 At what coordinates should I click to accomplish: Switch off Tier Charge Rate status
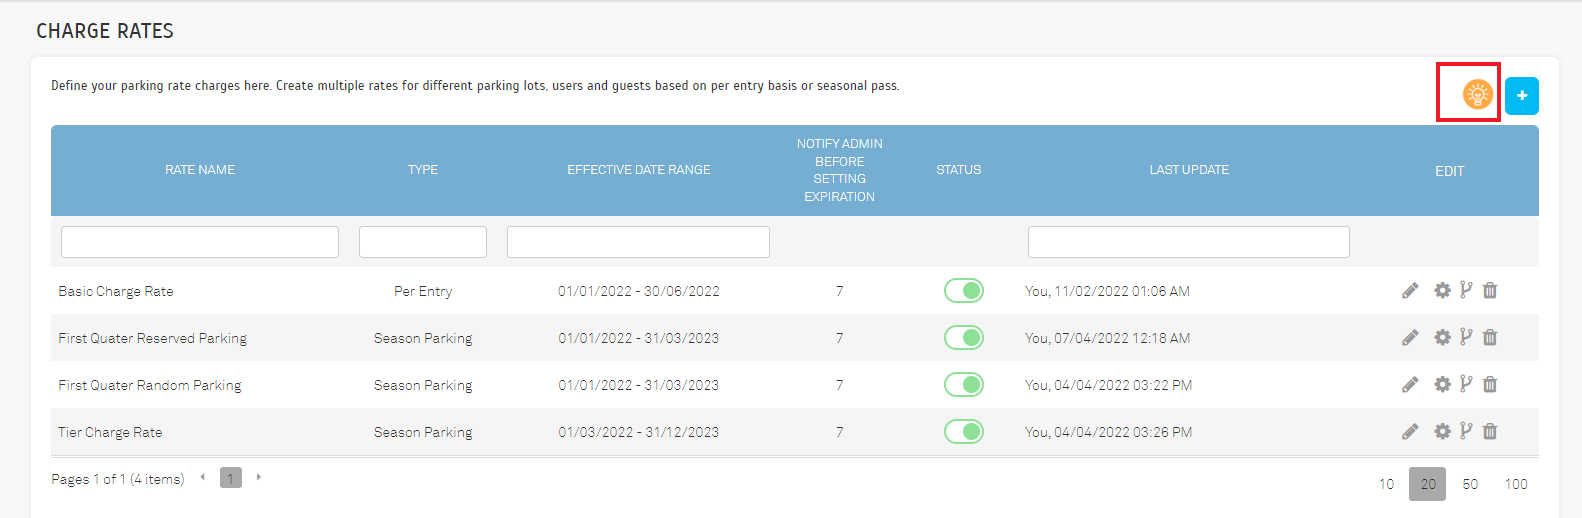[963, 432]
